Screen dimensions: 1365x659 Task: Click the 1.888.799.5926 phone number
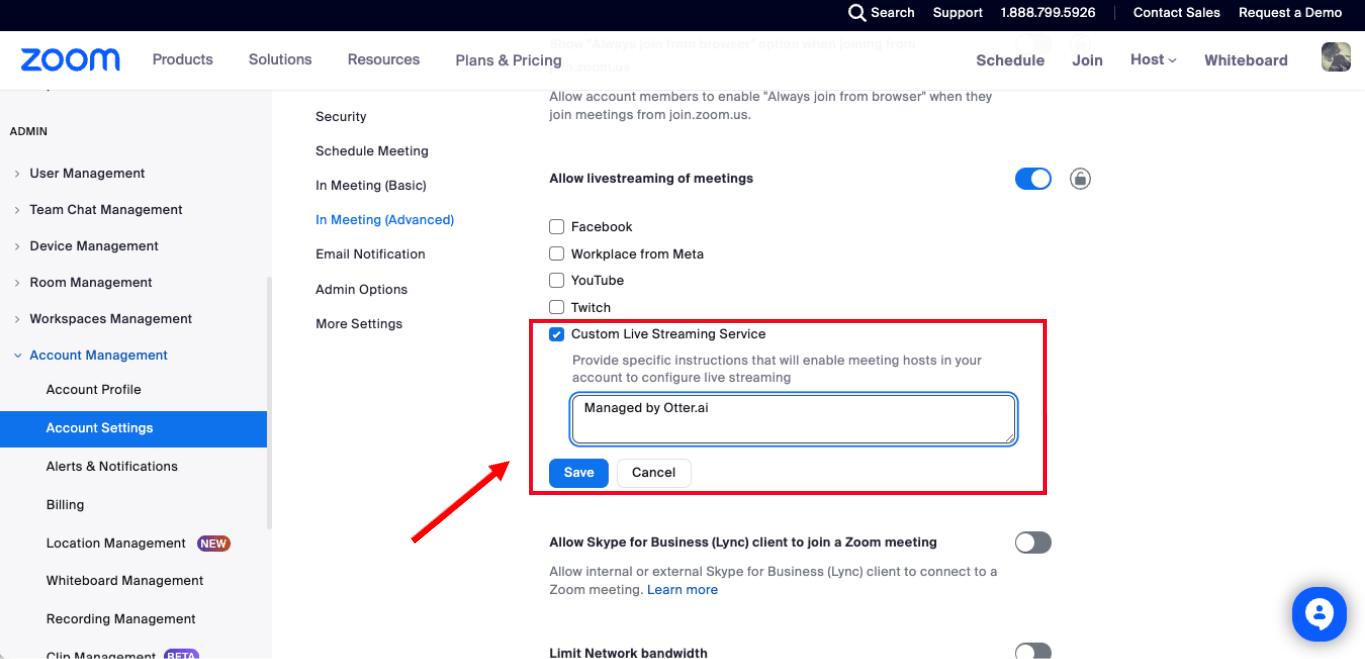click(x=1048, y=13)
